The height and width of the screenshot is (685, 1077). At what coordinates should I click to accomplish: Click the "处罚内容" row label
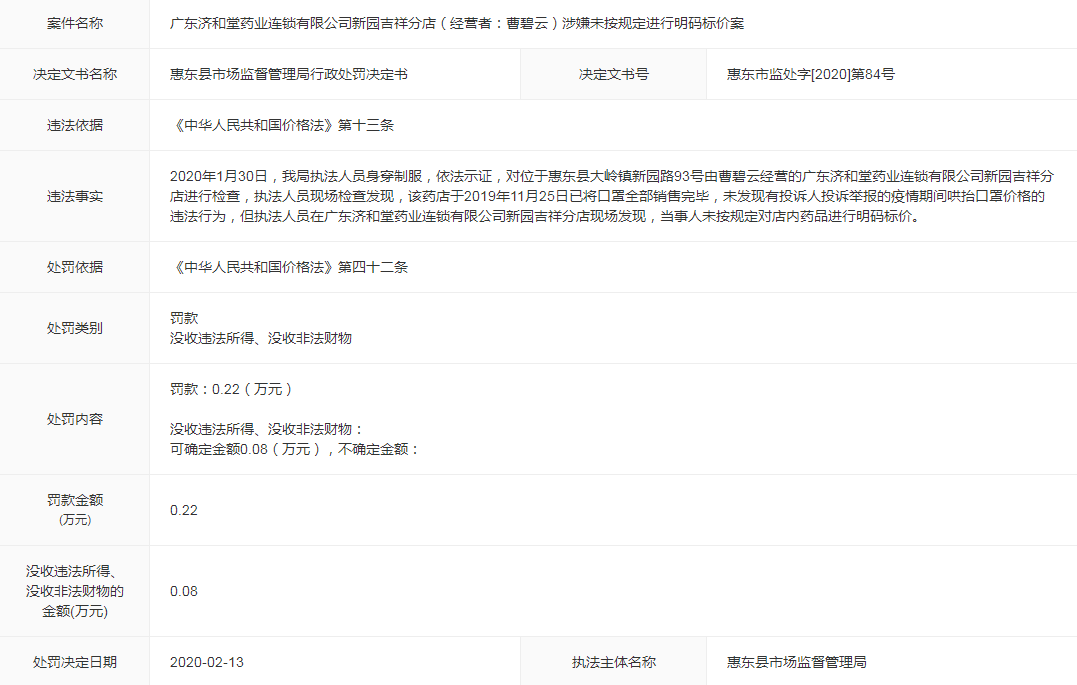click(x=75, y=419)
